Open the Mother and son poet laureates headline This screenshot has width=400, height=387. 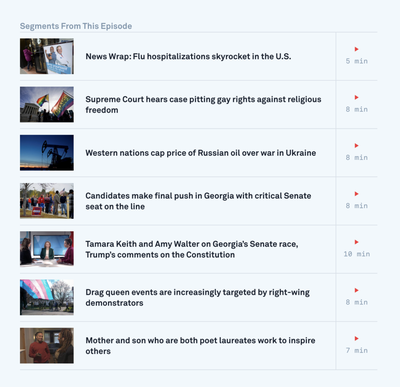pyautogui.click(x=200, y=346)
